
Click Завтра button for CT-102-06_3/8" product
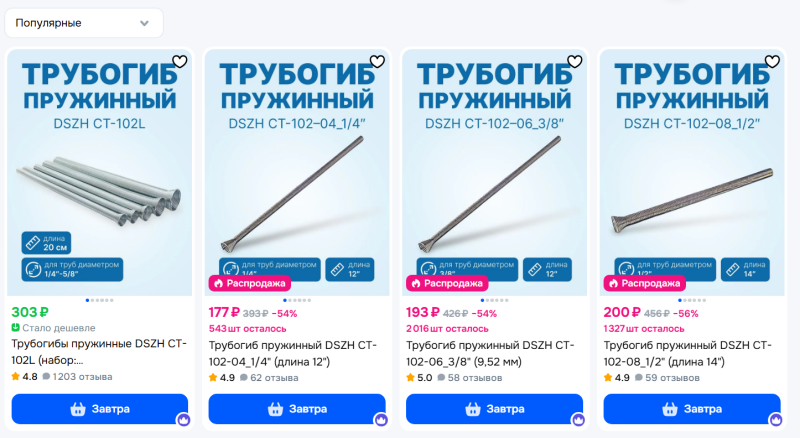(494, 409)
